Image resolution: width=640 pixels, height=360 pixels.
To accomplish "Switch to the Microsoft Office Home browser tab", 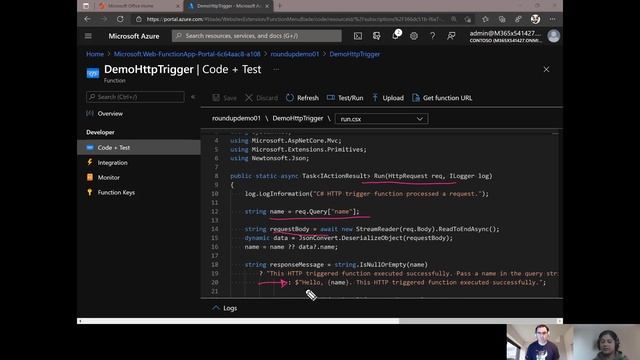I will pyautogui.click(x=139, y=6).
